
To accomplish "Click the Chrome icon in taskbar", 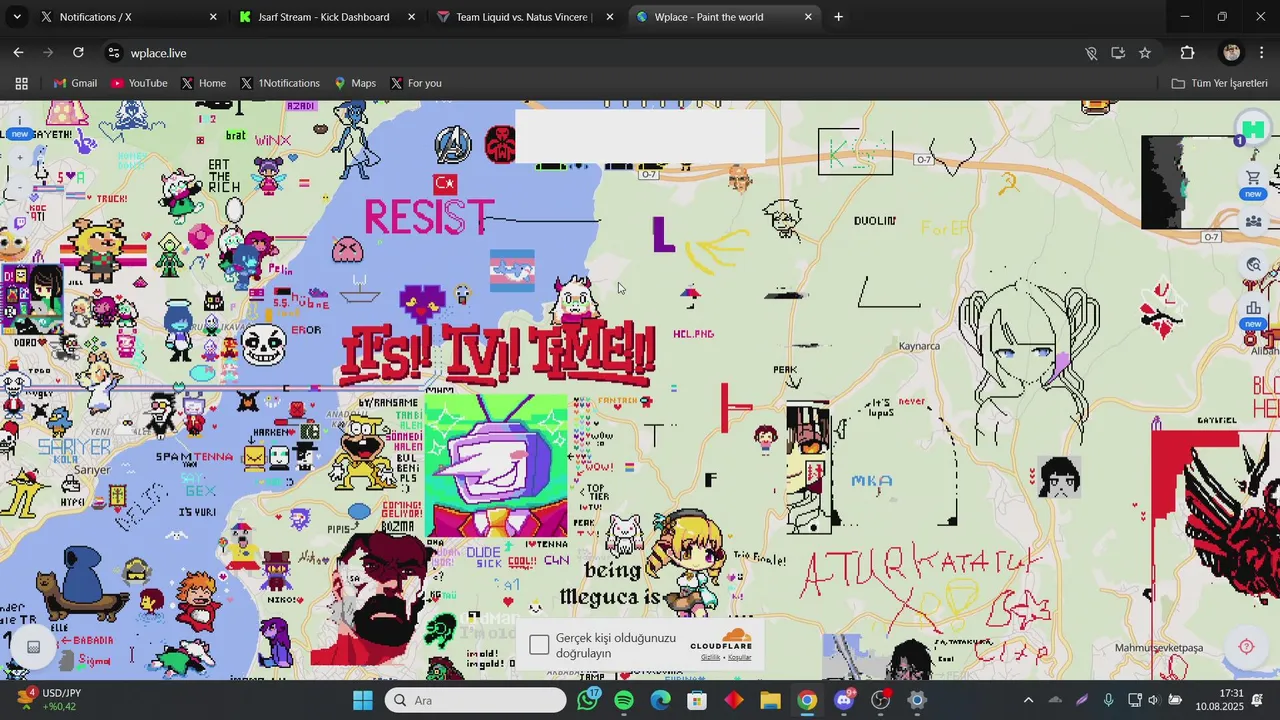I will click(x=807, y=700).
